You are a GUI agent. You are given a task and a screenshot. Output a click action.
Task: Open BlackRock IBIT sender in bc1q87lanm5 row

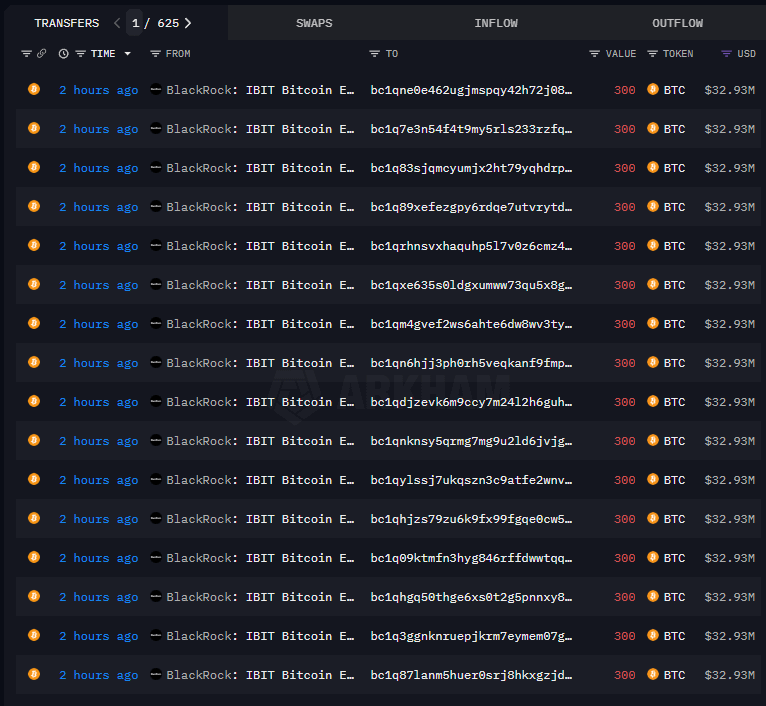260,675
